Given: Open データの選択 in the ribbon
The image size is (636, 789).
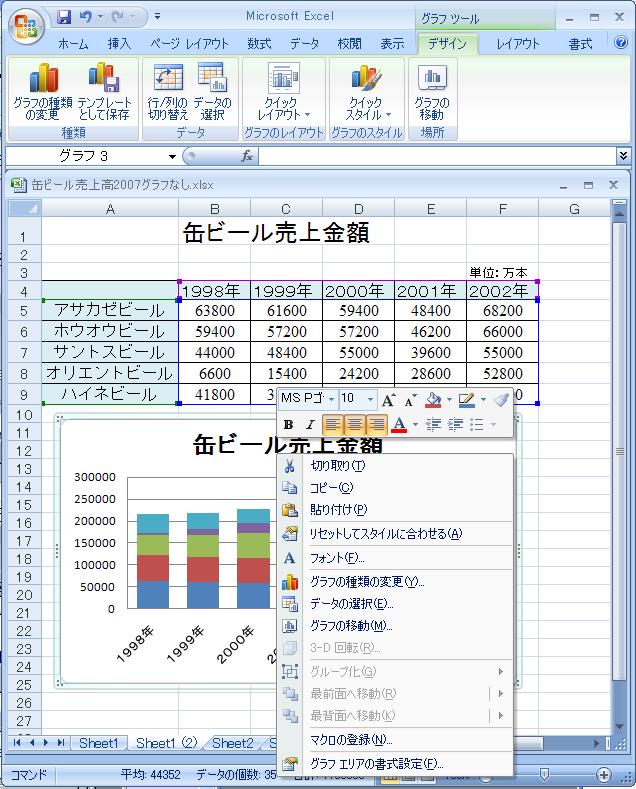Looking at the screenshot, I should [x=212, y=91].
